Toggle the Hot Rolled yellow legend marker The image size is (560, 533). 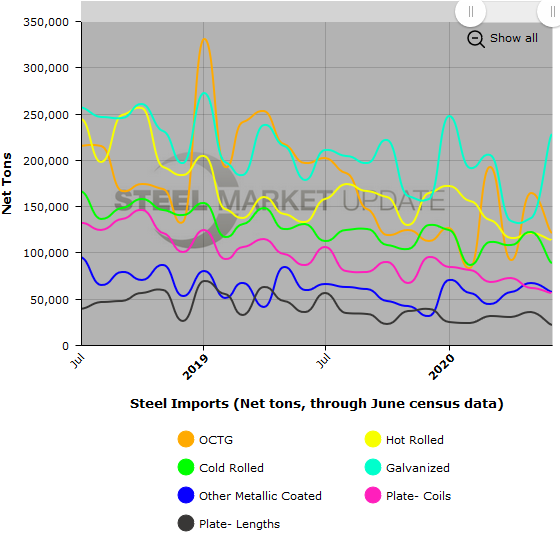(x=373, y=439)
